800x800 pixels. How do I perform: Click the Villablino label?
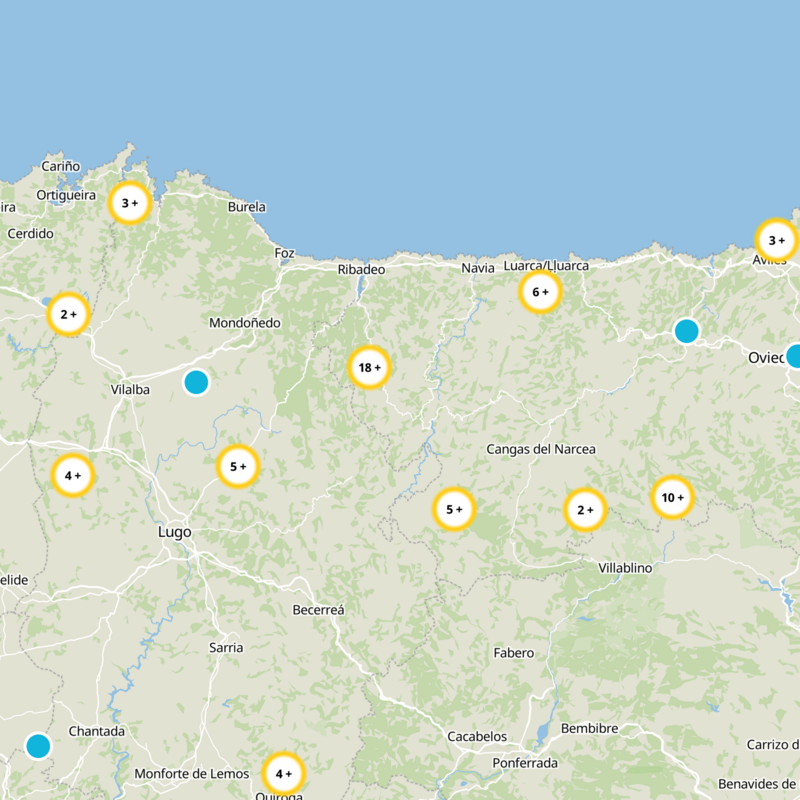(x=625, y=568)
